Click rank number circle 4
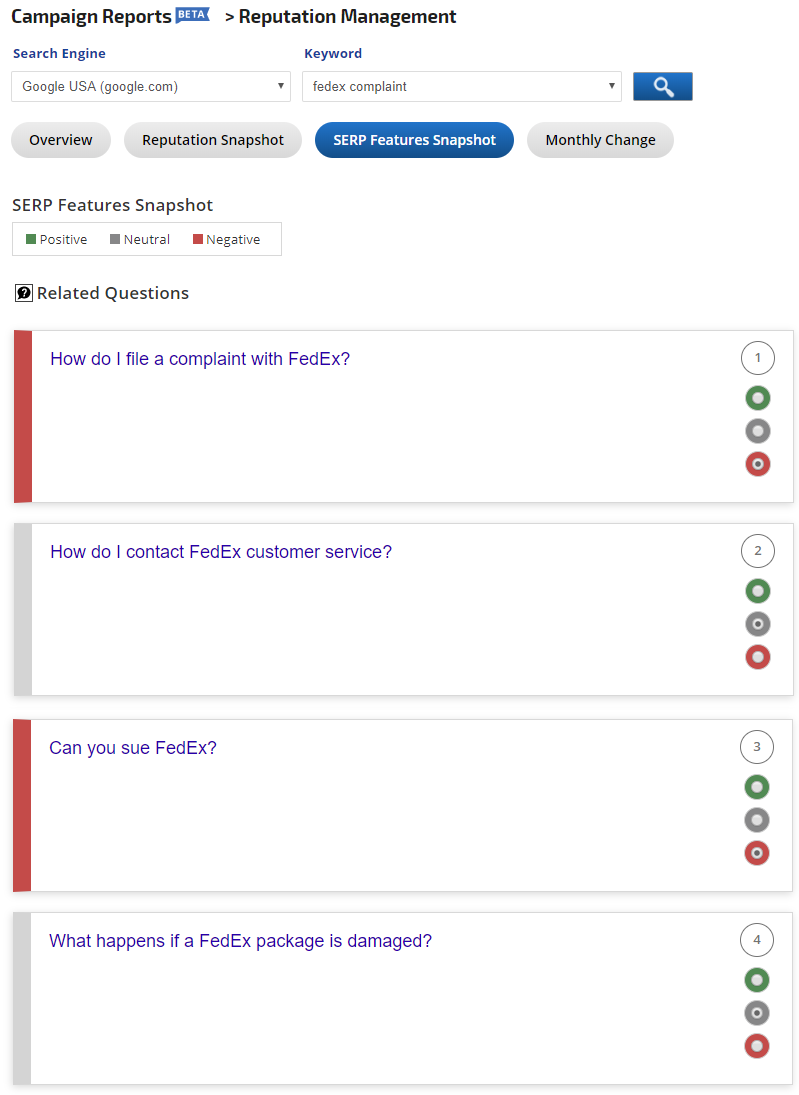Image resolution: width=799 pixels, height=1095 pixels. (x=757, y=940)
